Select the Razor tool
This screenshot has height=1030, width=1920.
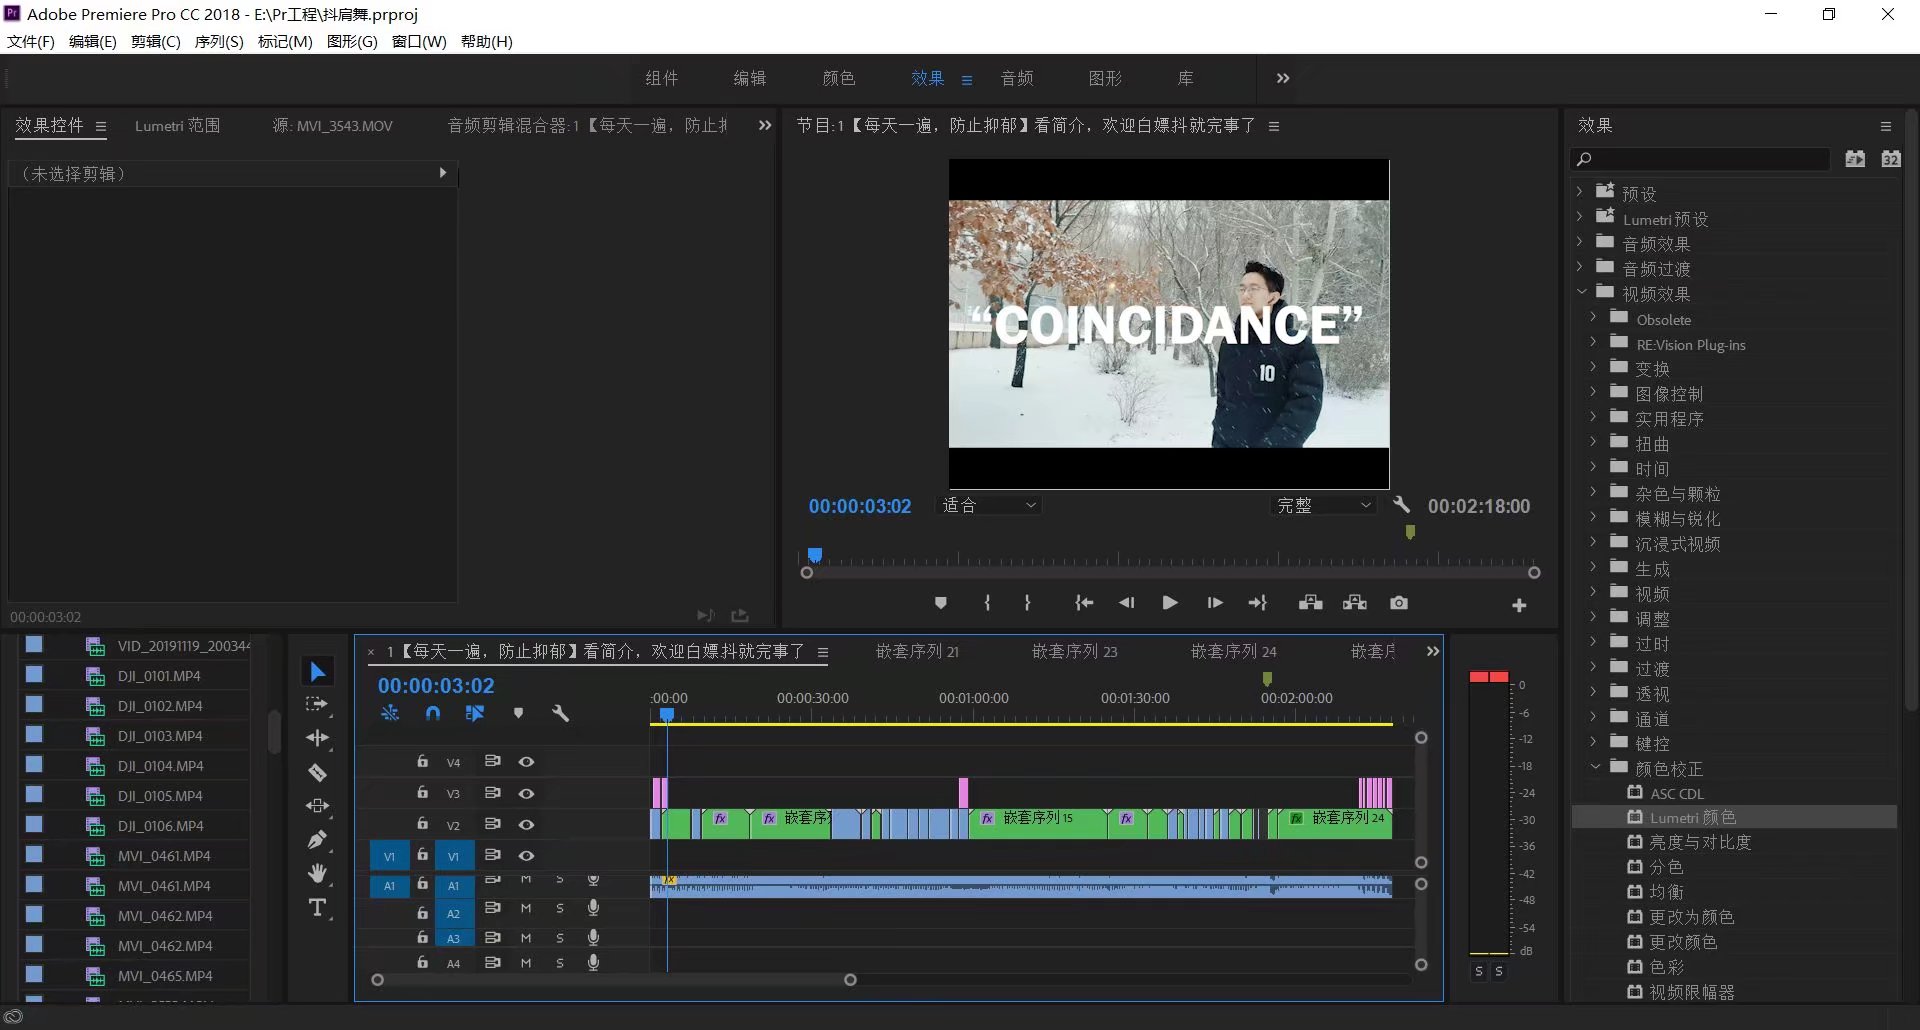tap(317, 772)
